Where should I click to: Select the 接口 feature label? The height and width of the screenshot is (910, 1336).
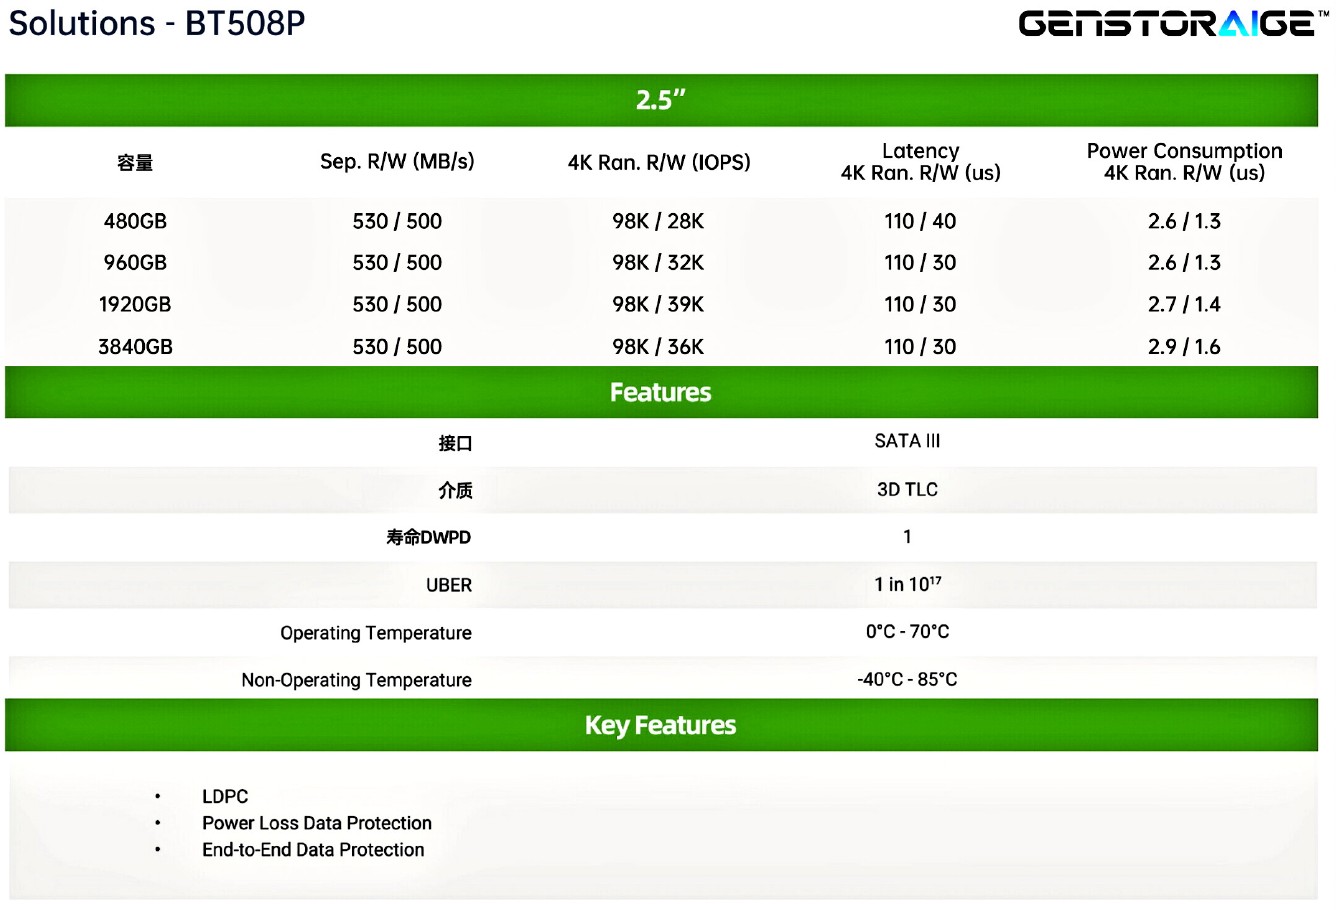click(455, 443)
